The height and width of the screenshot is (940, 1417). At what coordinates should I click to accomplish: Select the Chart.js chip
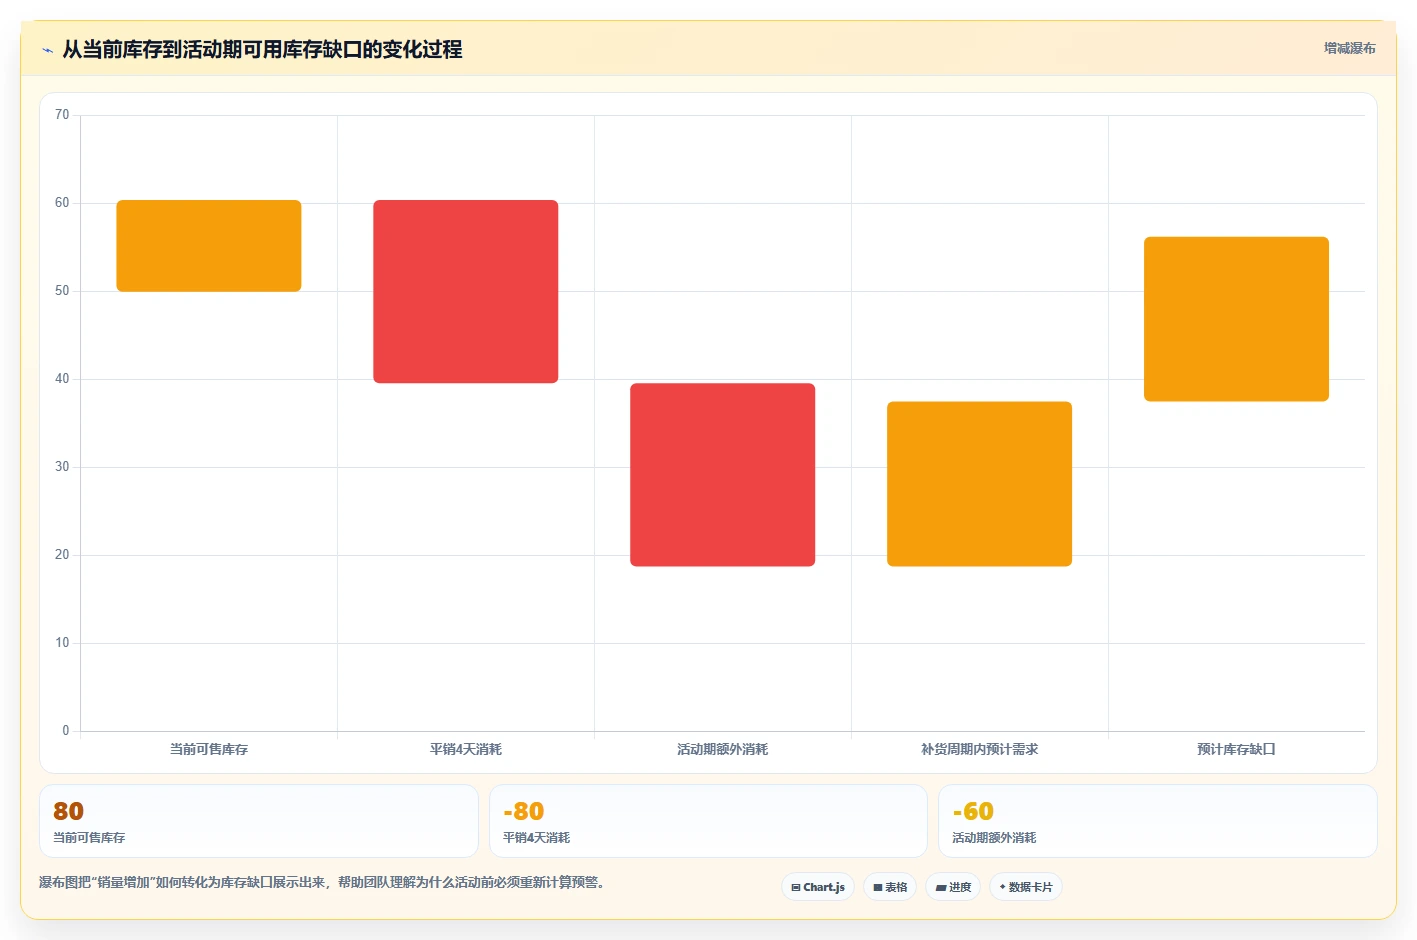pyautogui.click(x=818, y=887)
